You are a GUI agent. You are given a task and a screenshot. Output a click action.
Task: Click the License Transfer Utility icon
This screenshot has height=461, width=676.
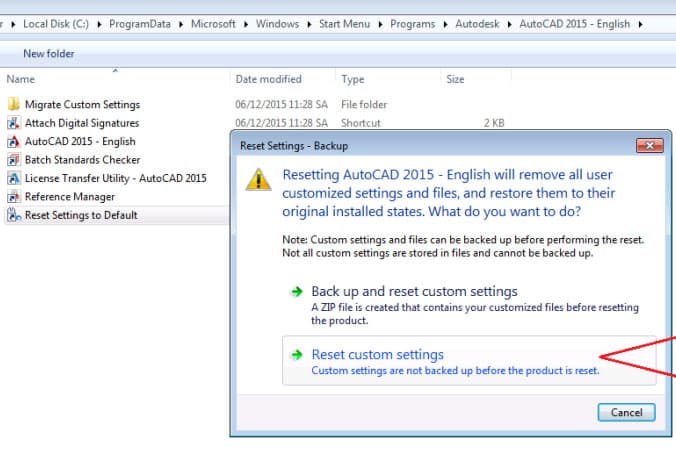pos(14,178)
